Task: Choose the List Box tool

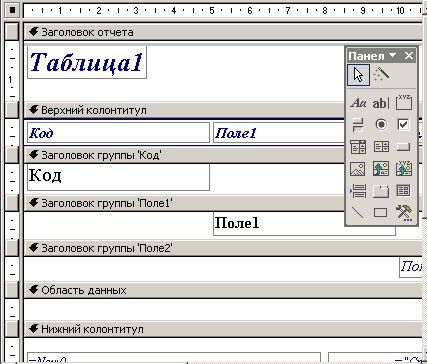Action: coord(381,147)
